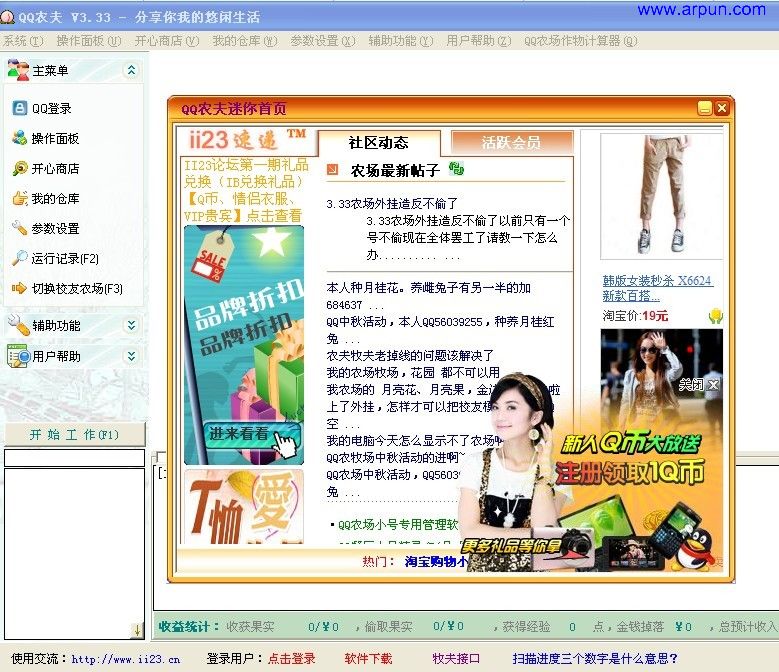This screenshot has height=672, width=779.
Task: Click 扫描进度三个数字是什么意思? link
Action: coord(595,659)
